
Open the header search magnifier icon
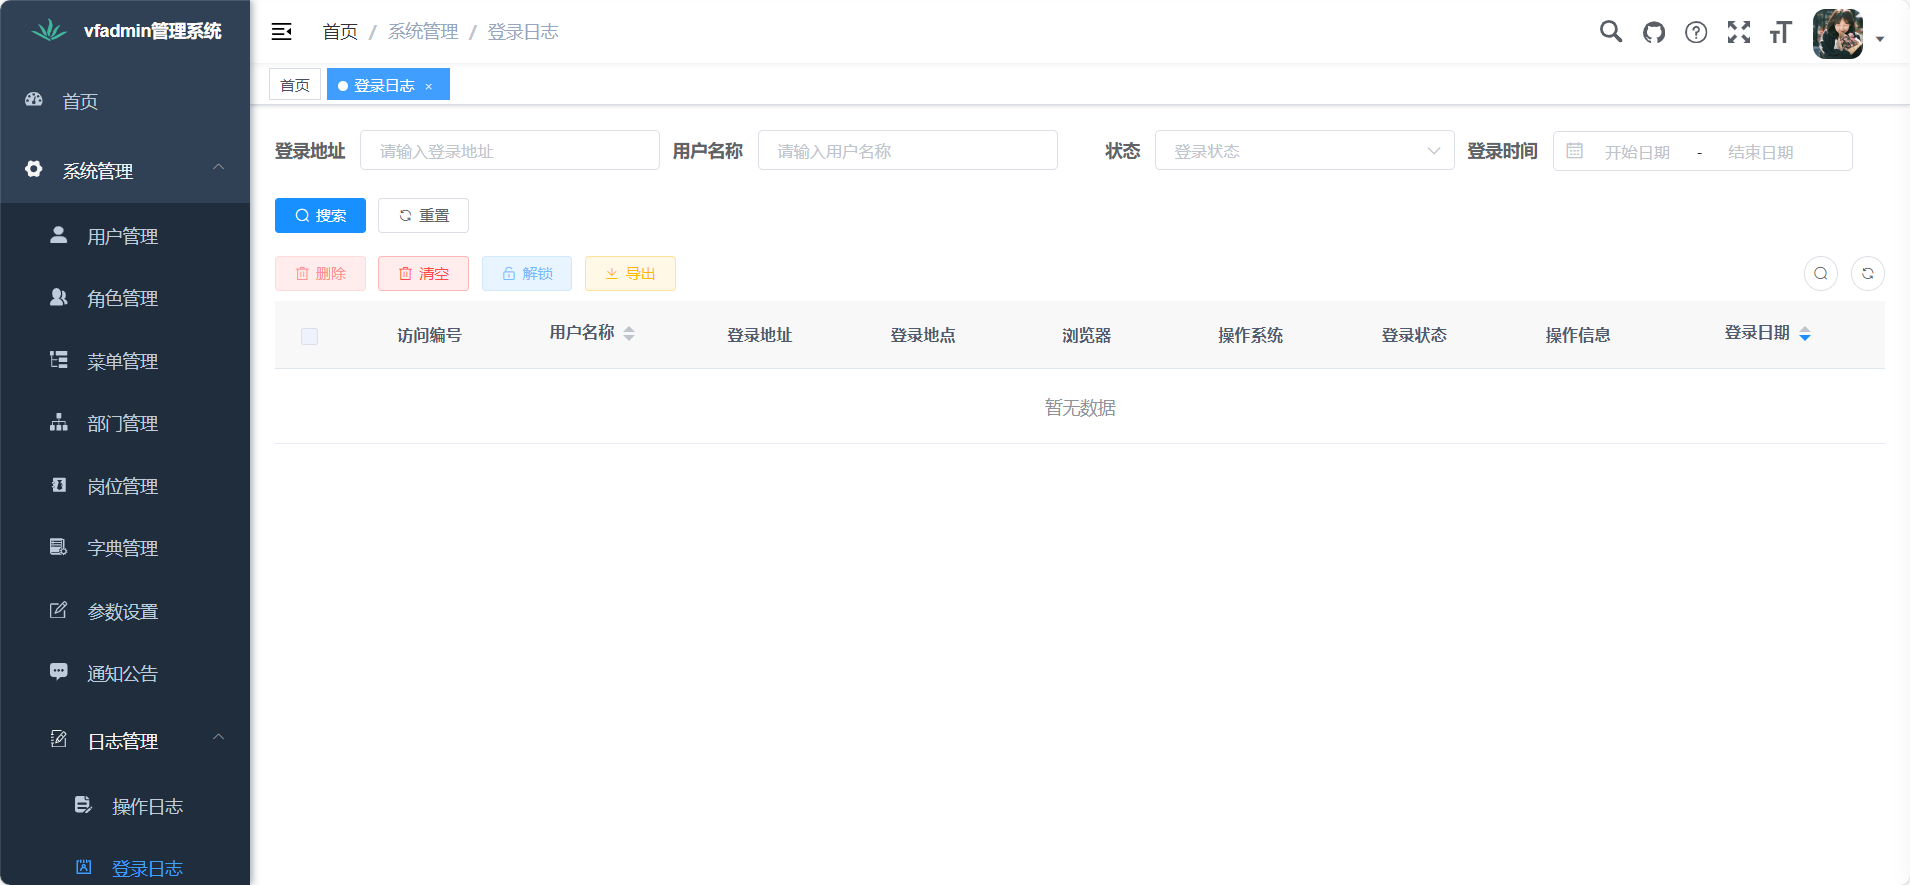click(x=1611, y=32)
